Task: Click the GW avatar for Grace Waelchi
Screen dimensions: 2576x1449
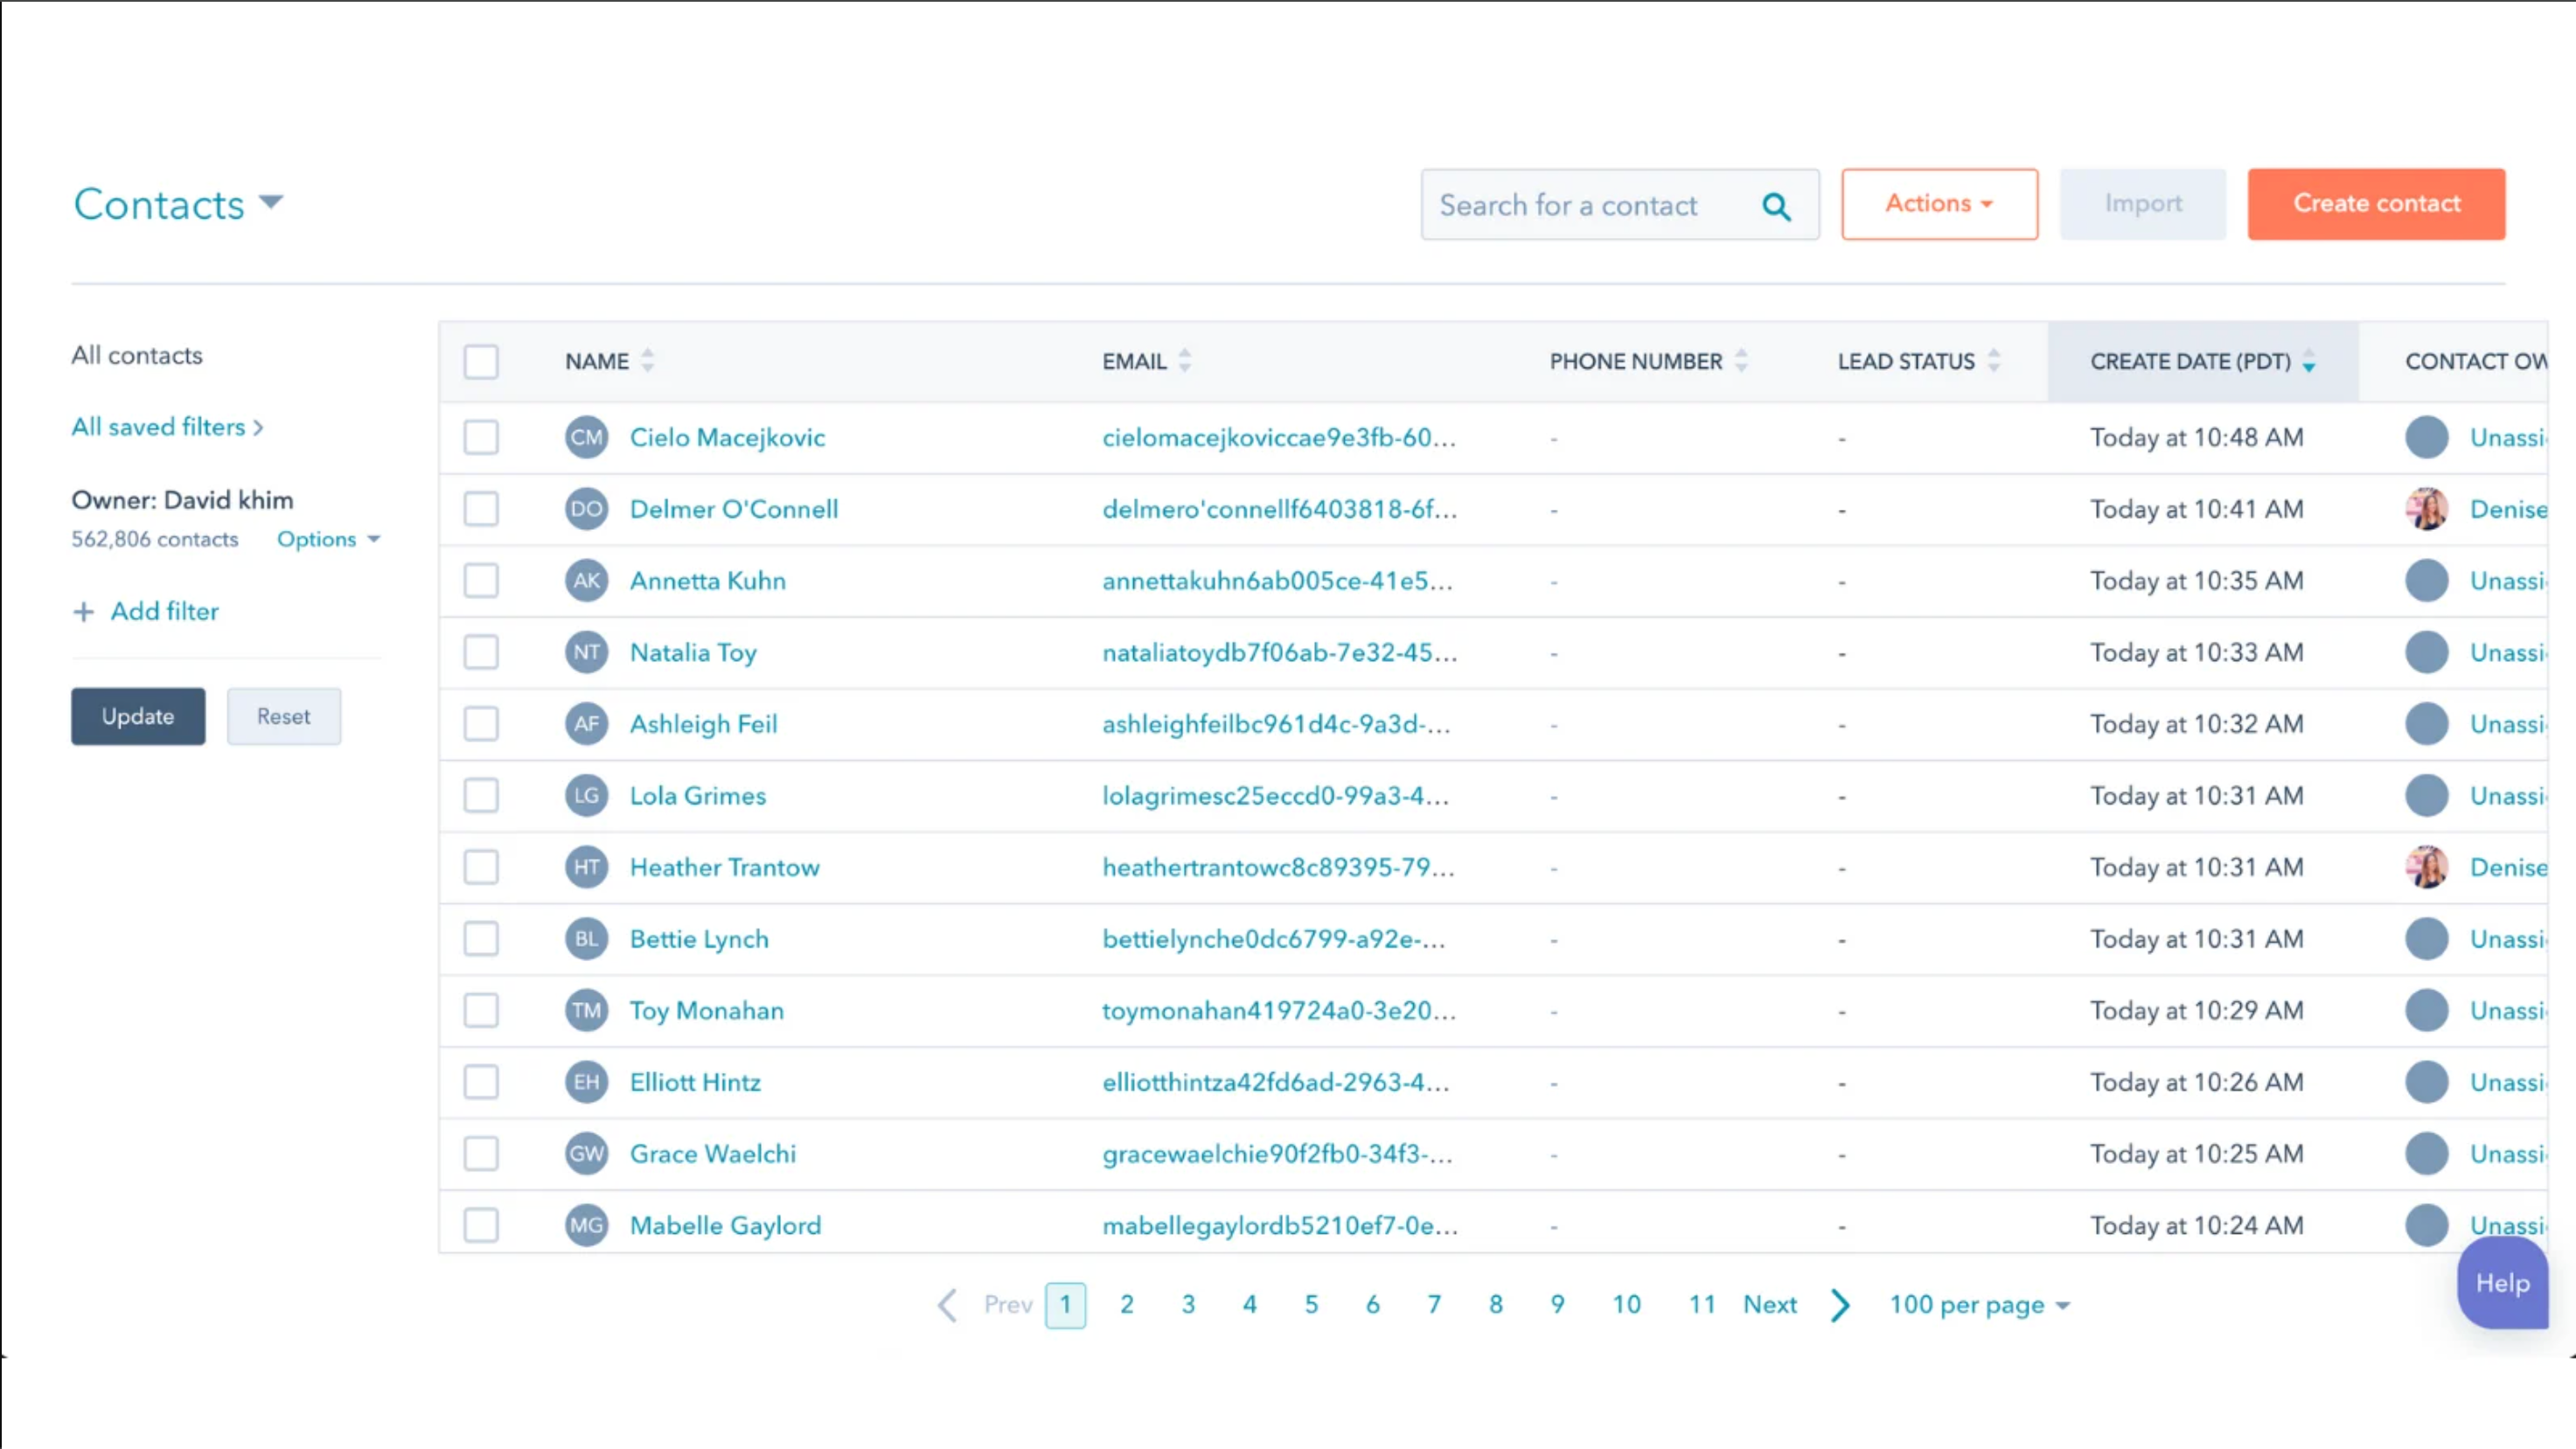Action: click(x=586, y=1154)
